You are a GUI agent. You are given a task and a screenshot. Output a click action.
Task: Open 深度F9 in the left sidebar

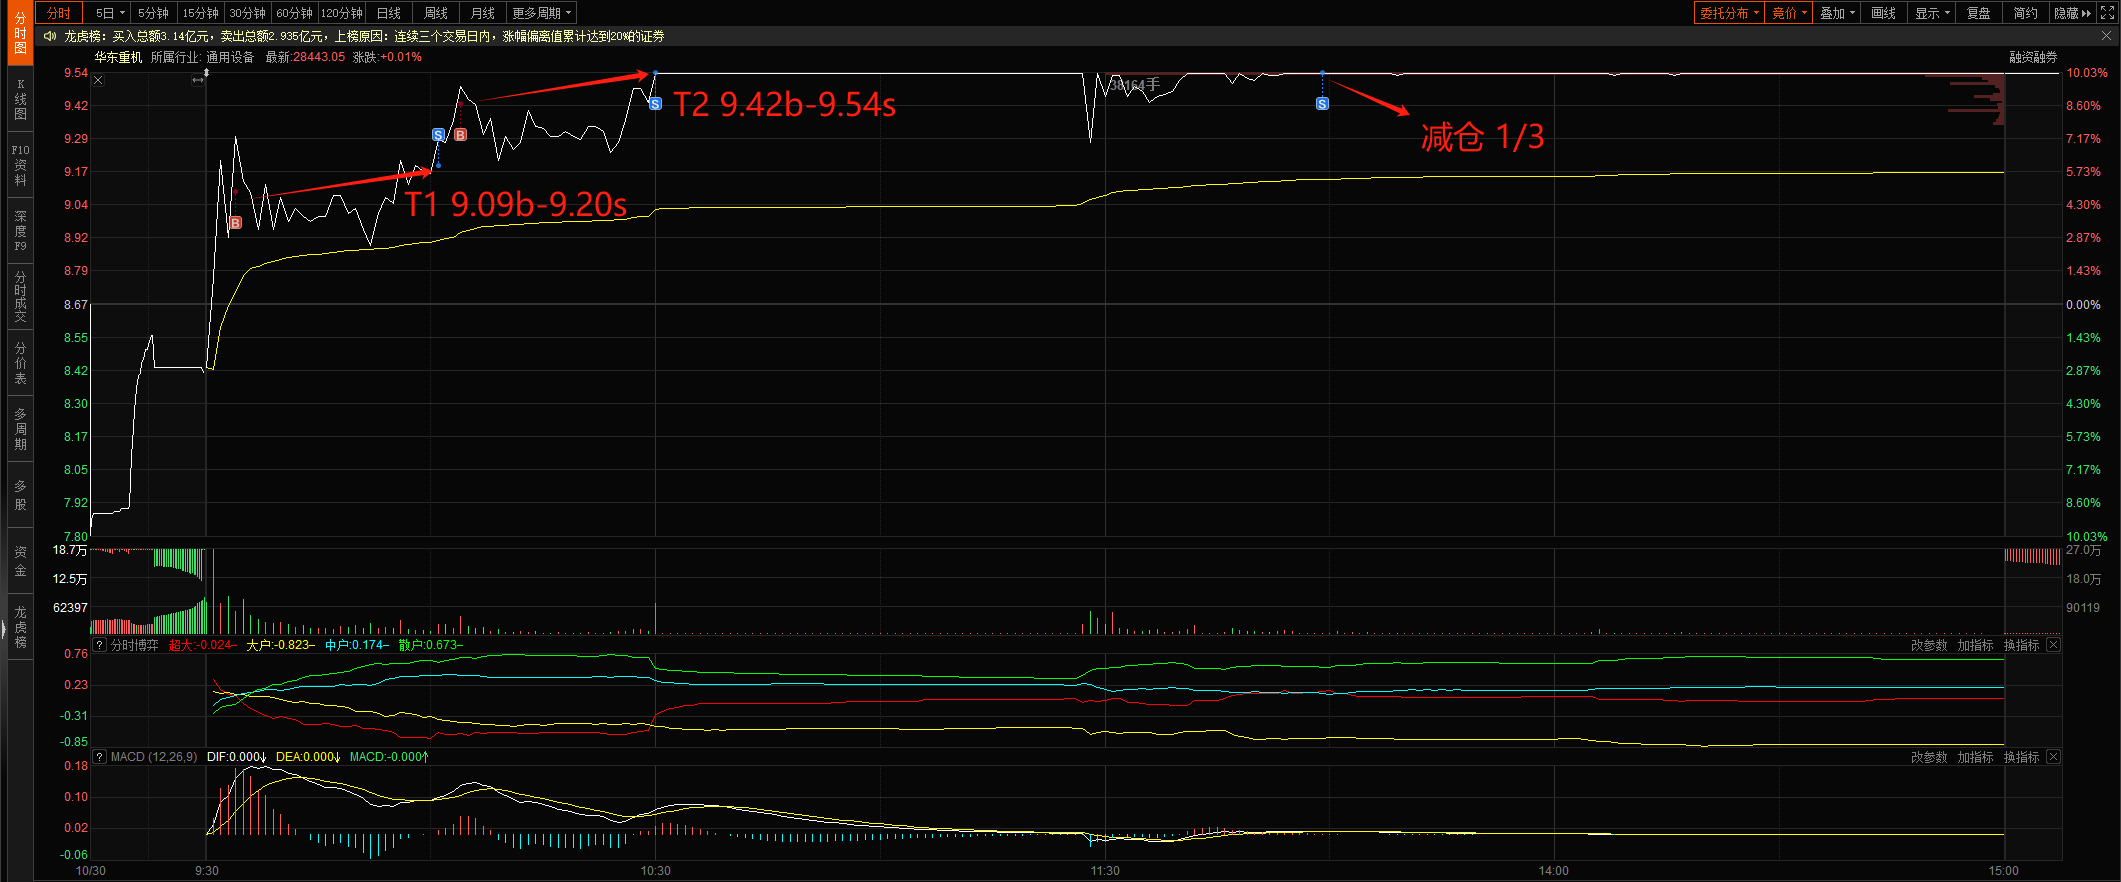click(20, 231)
